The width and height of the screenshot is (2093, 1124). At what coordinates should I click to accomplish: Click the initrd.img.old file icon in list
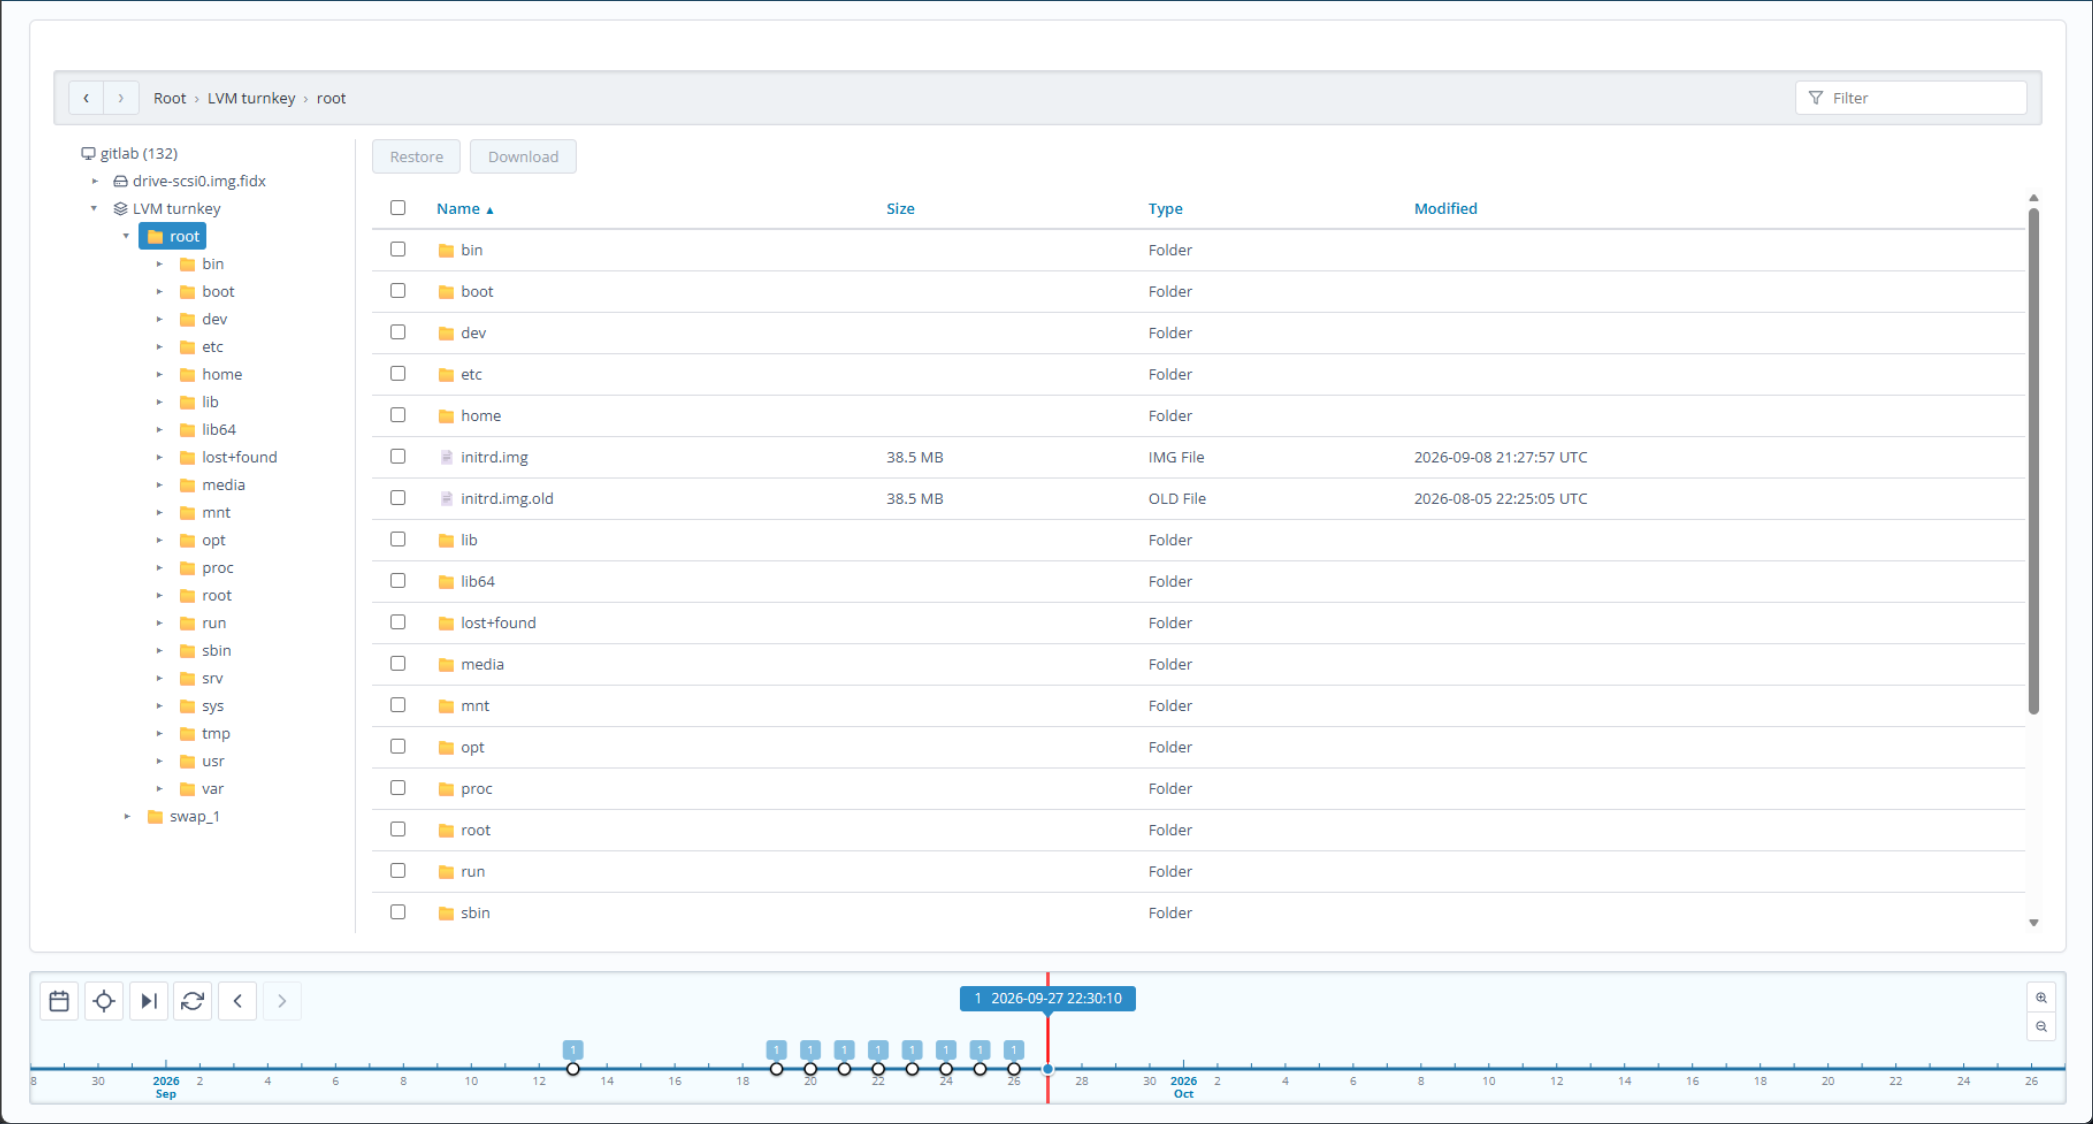click(446, 498)
